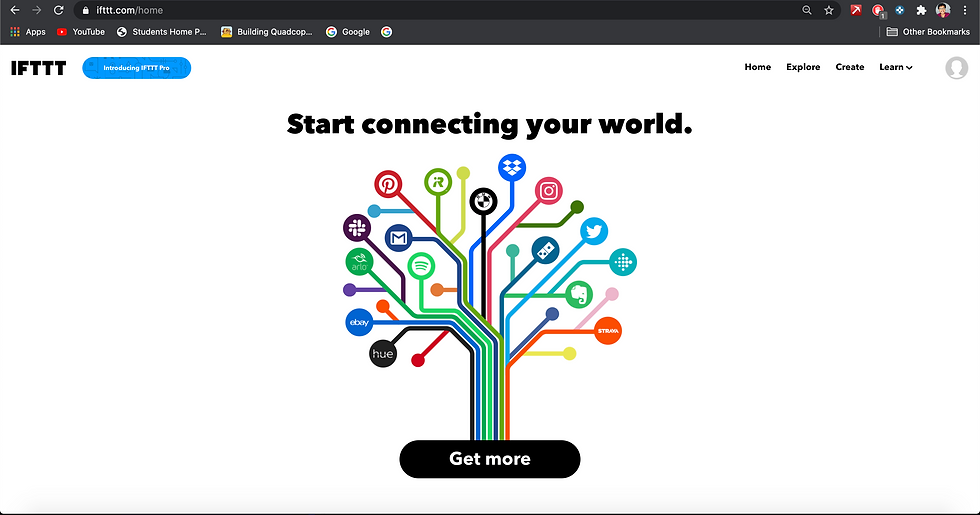This screenshot has width=980, height=515.
Task: Open the Chrome profile avatar
Action: tap(943, 10)
